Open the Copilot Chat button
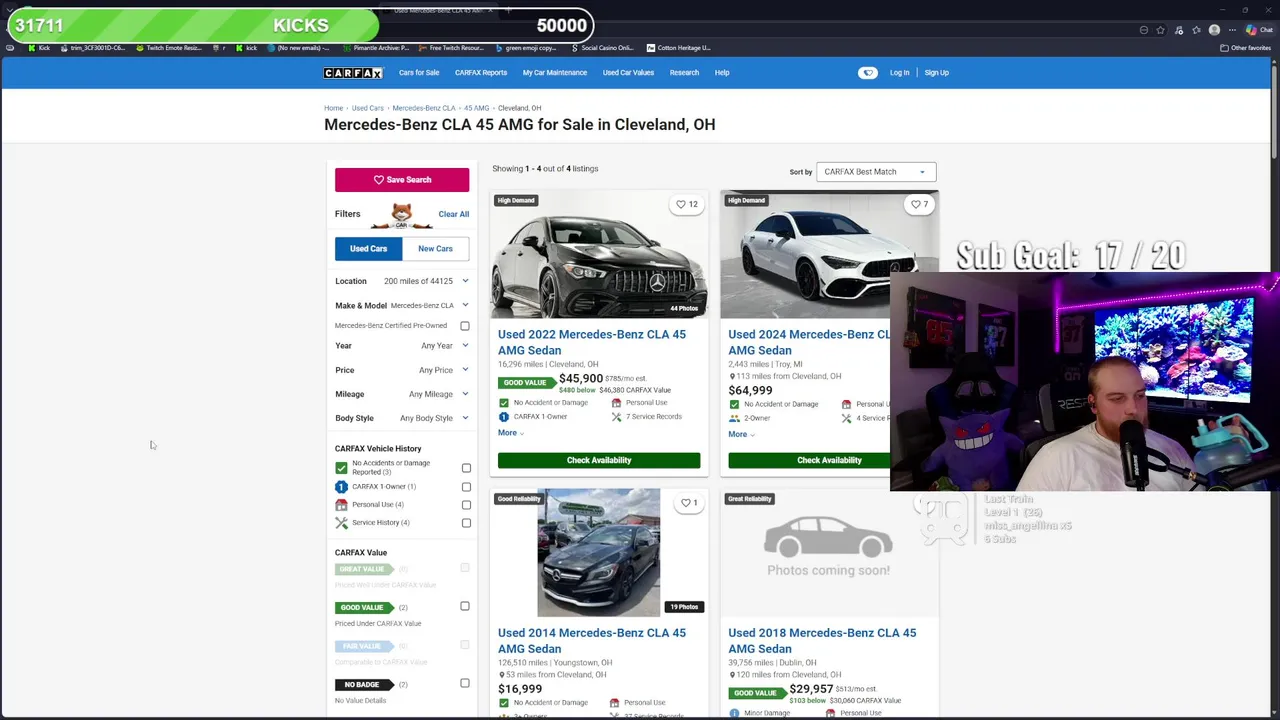Screen dimensions: 1280x720 tap(1259, 30)
